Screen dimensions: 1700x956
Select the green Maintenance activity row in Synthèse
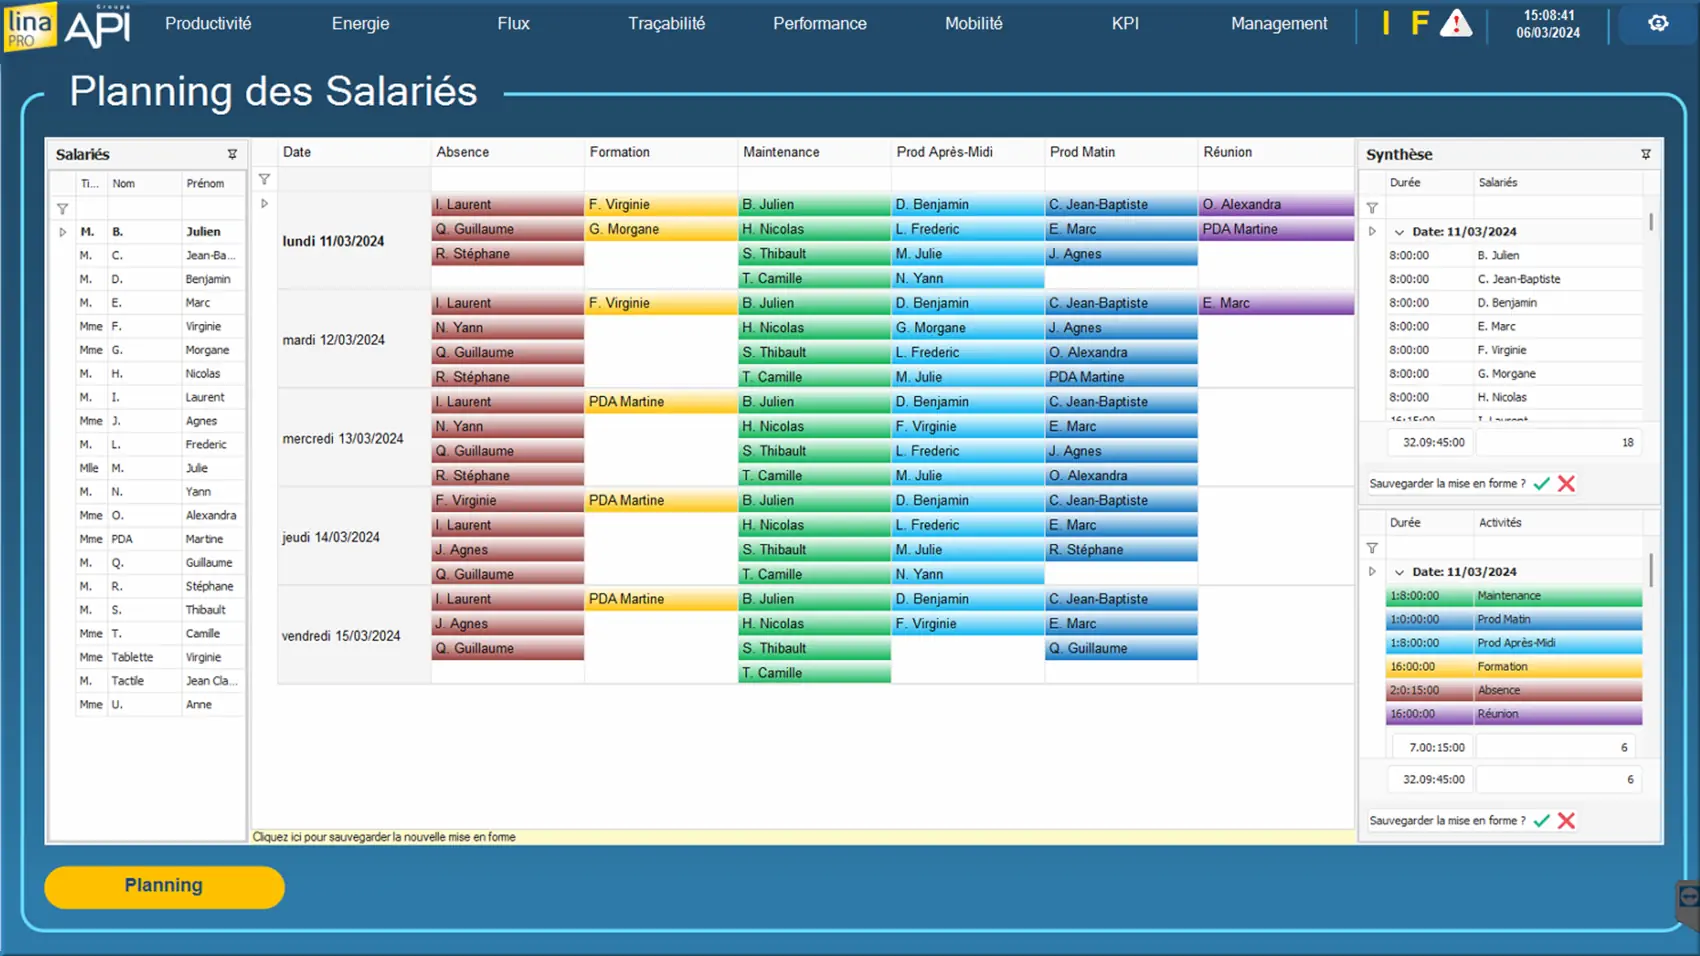1513,596
